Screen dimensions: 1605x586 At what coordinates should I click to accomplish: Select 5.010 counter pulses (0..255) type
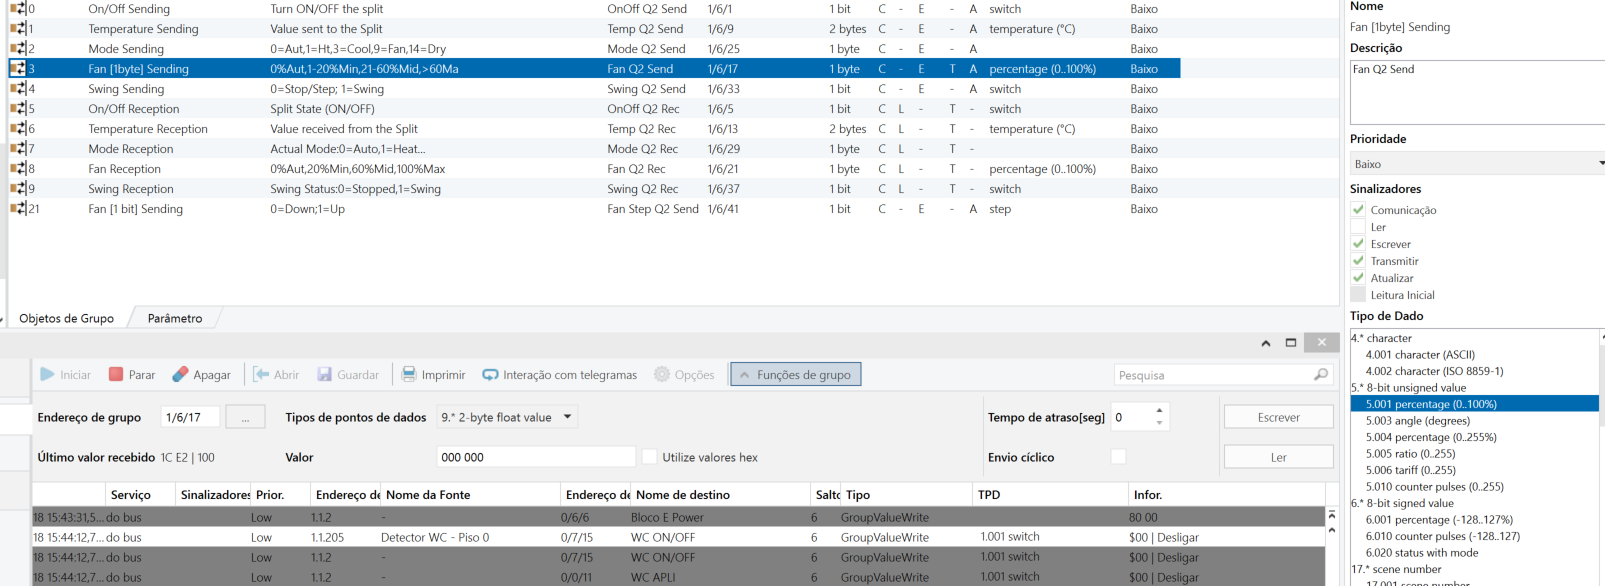click(1434, 487)
